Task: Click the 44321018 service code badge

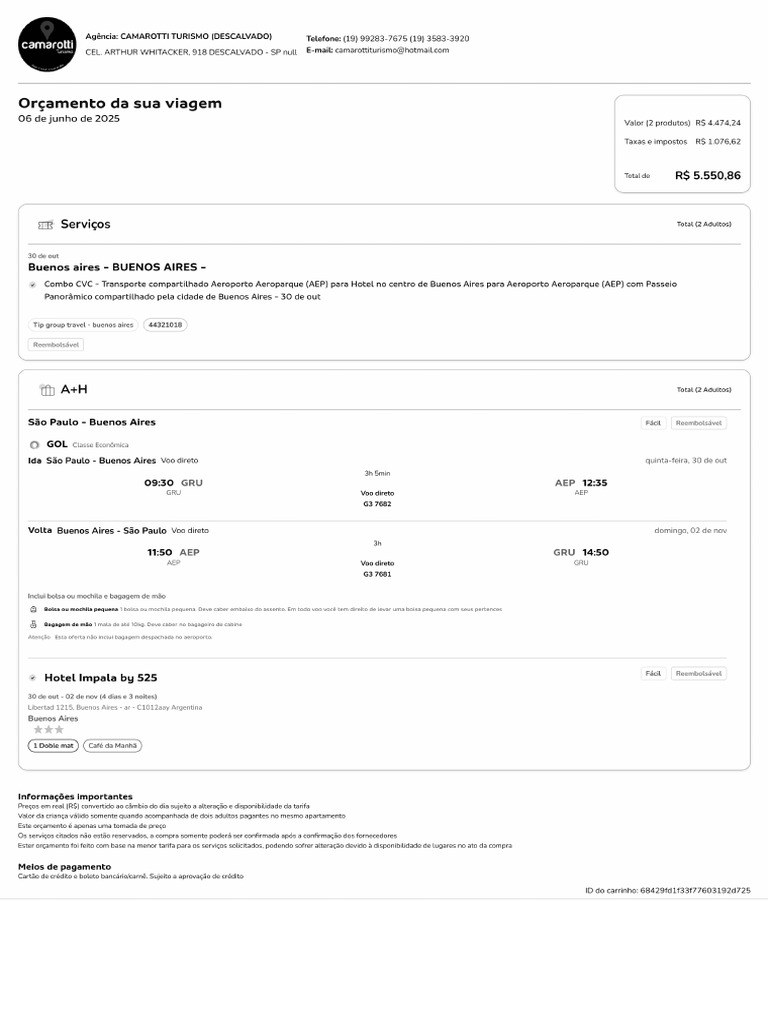Action: pos(165,325)
